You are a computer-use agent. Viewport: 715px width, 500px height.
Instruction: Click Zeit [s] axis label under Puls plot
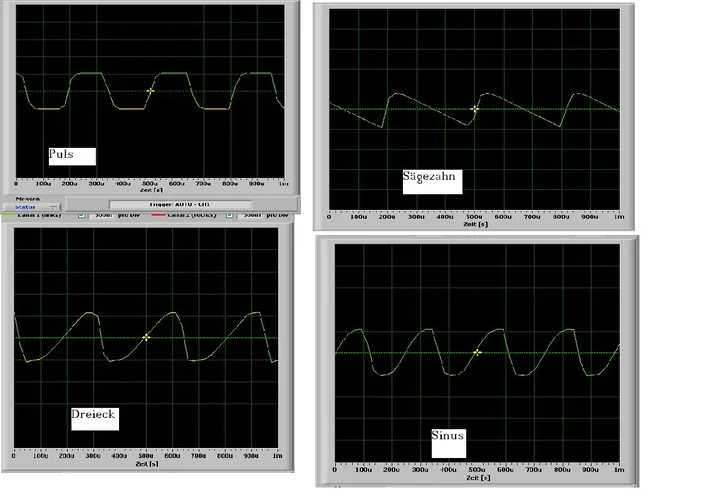point(151,190)
